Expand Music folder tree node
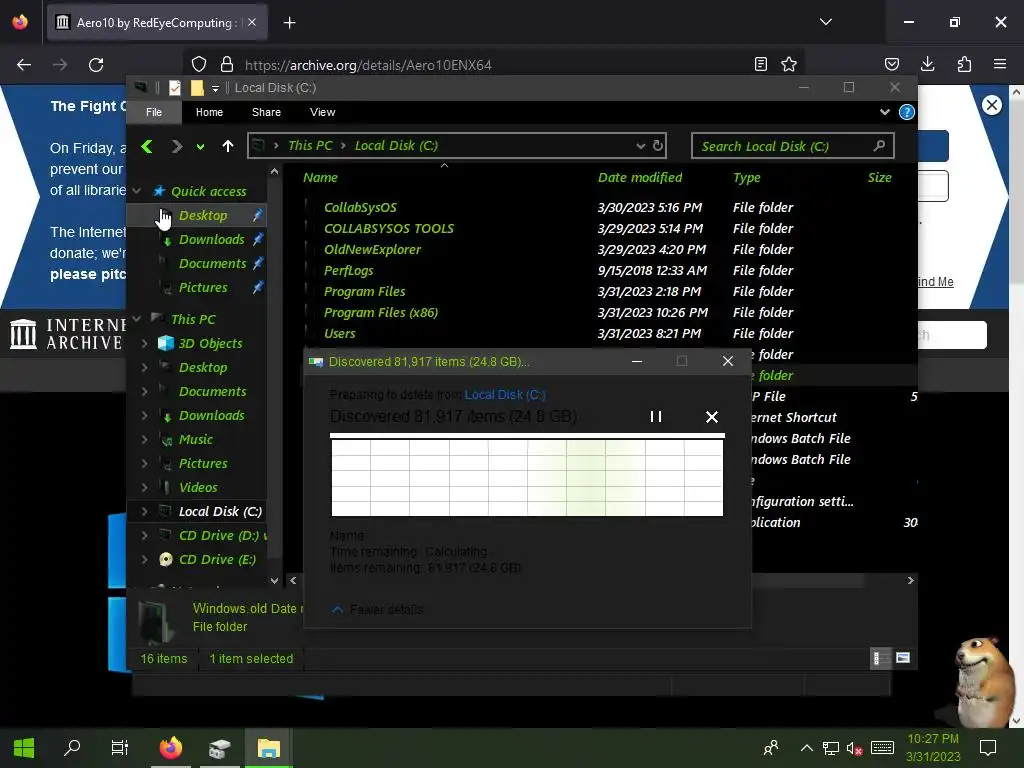The width and height of the screenshot is (1024, 768). pos(144,440)
